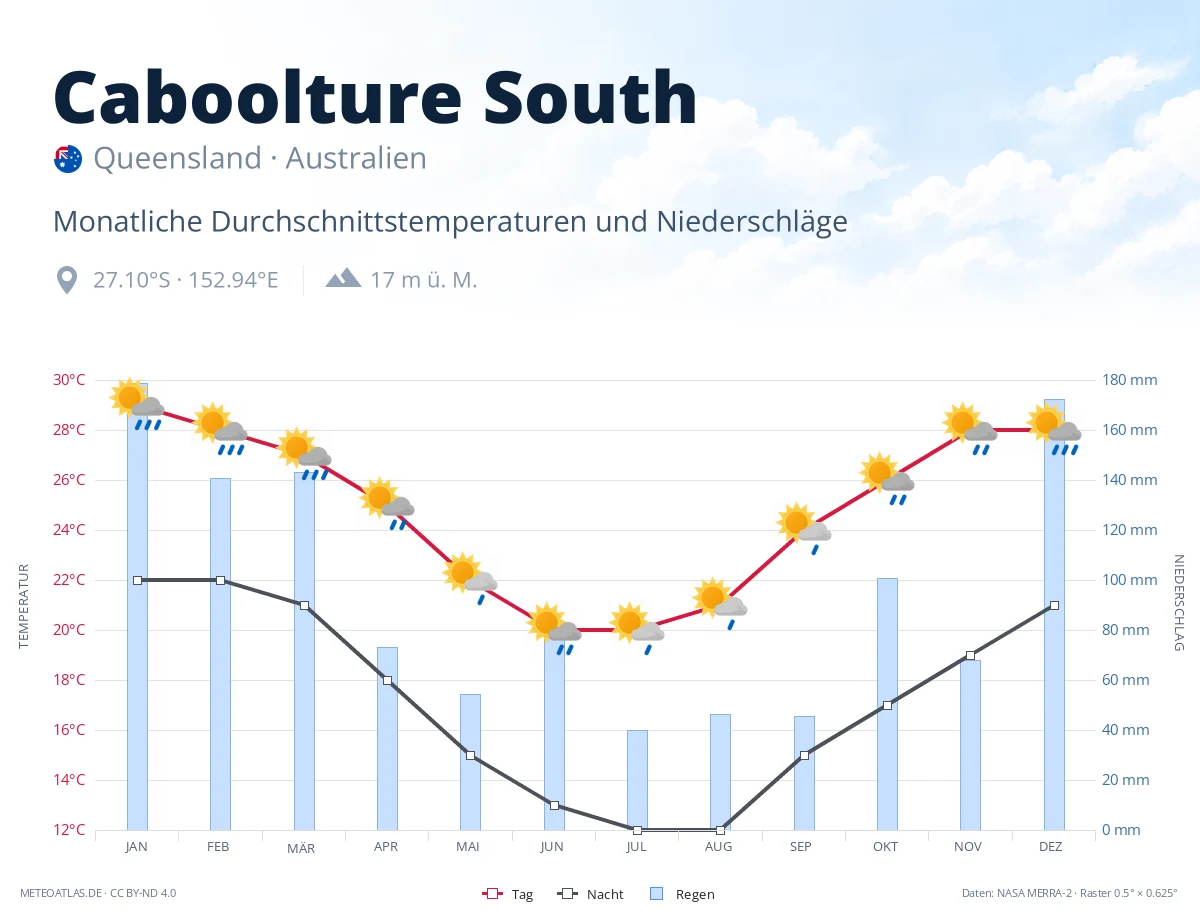Viewport: 1200px width, 920px height.
Task: Click March night temperature marker at 21°C
Action: [304, 605]
